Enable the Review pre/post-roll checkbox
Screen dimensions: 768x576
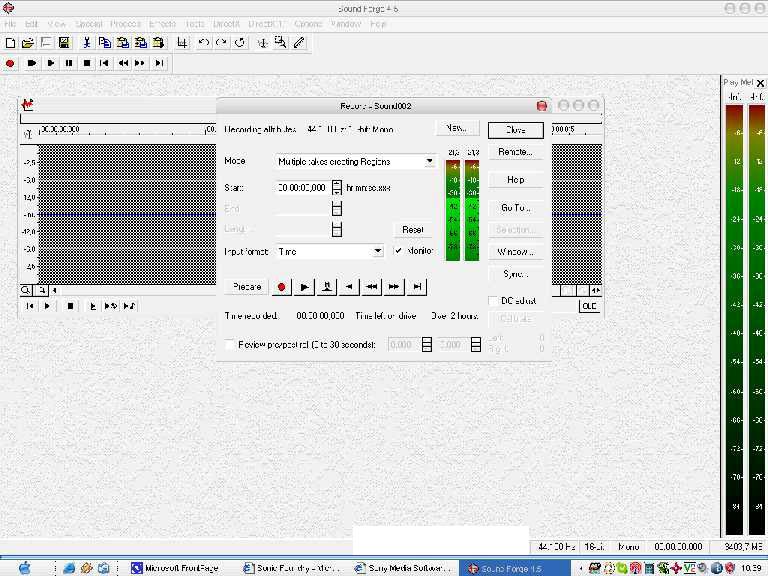(x=230, y=344)
